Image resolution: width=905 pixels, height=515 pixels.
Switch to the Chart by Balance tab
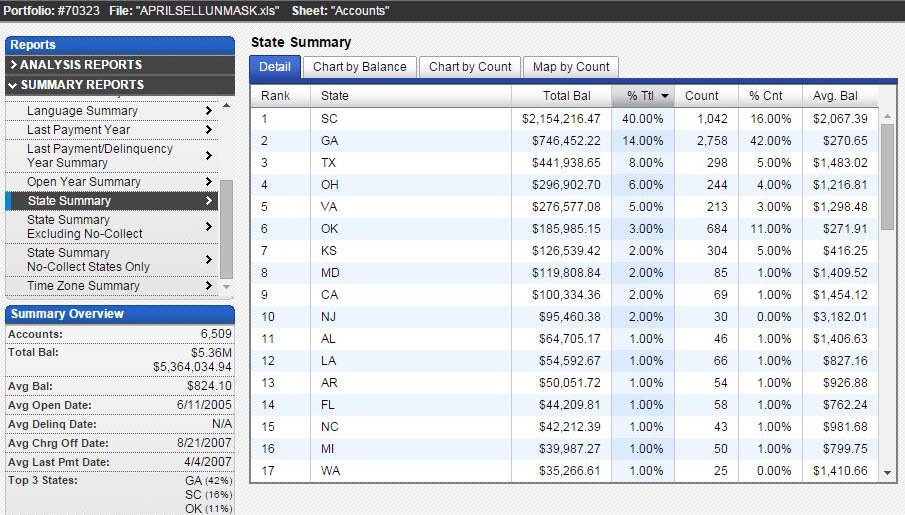click(x=359, y=67)
